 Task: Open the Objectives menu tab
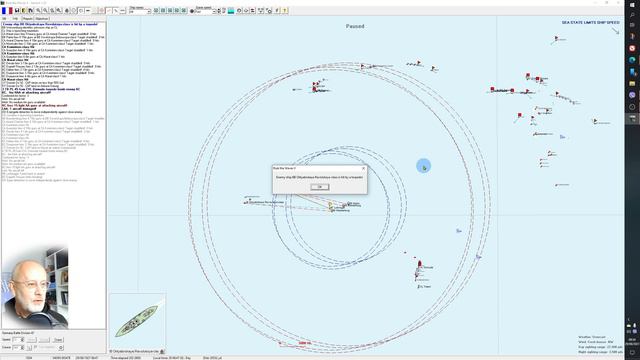tap(41, 19)
